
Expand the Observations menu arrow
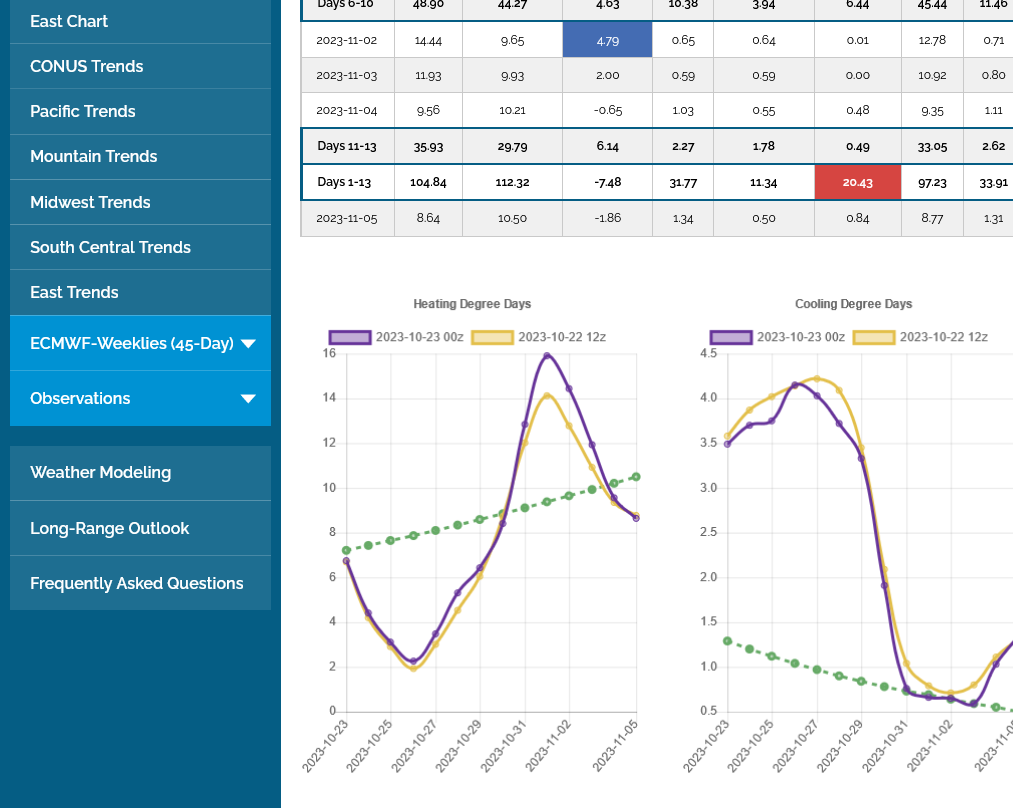[248, 399]
